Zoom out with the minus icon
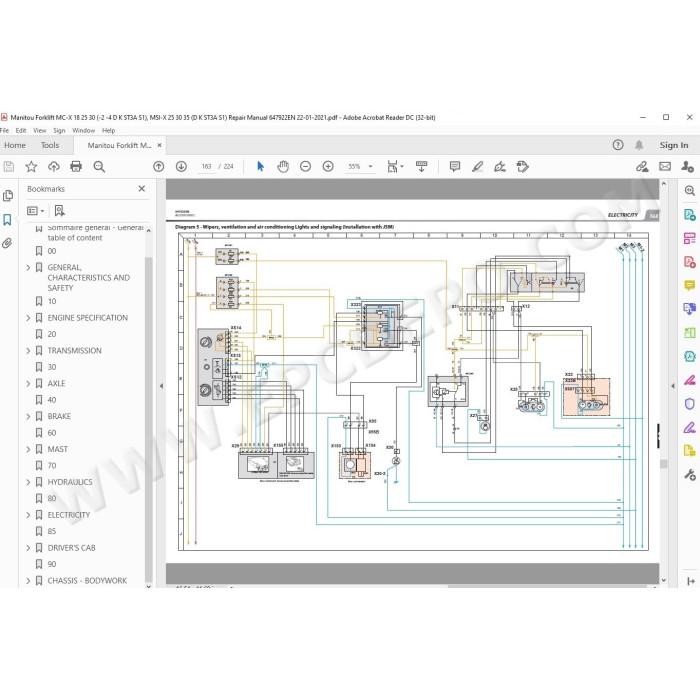Viewport: 700px width, 700px height. pyautogui.click(x=305, y=167)
